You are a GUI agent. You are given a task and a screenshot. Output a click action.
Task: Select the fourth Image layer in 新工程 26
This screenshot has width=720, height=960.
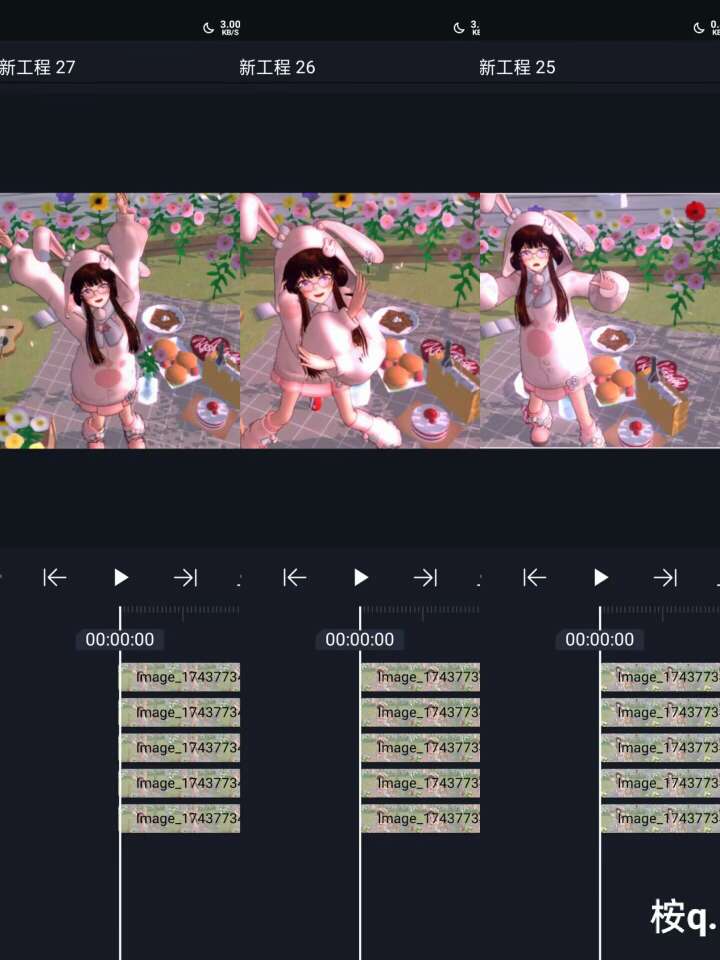coord(420,783)
